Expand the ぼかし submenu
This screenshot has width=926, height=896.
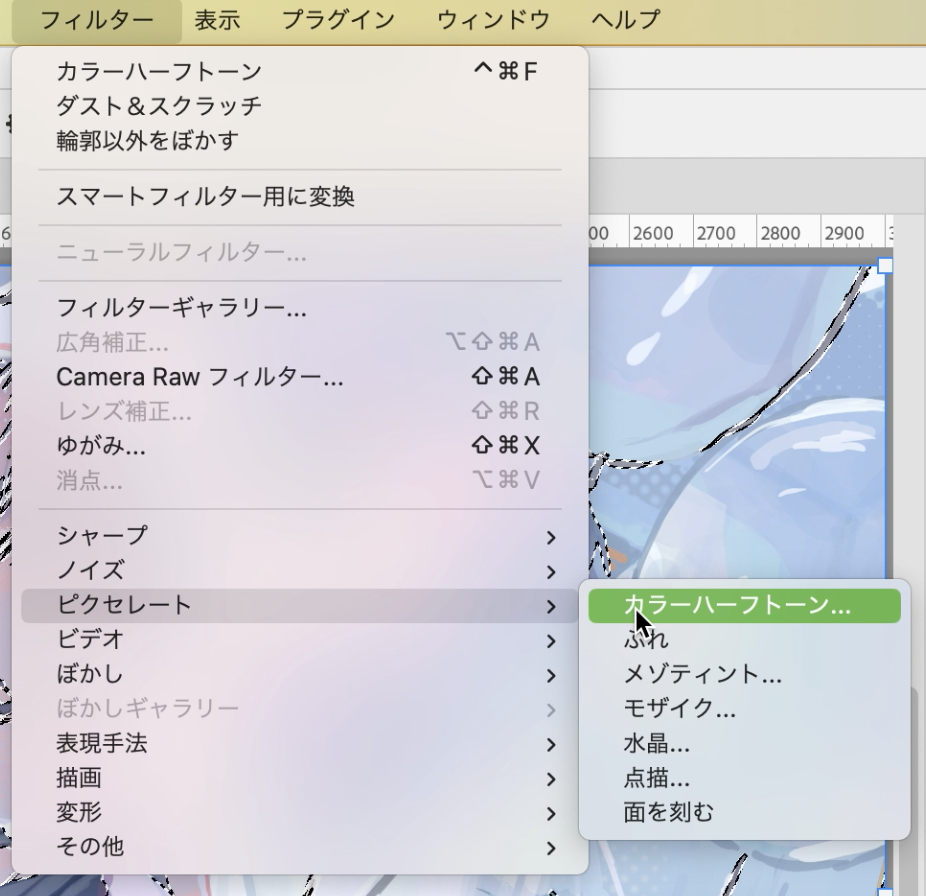click(300, 675)
